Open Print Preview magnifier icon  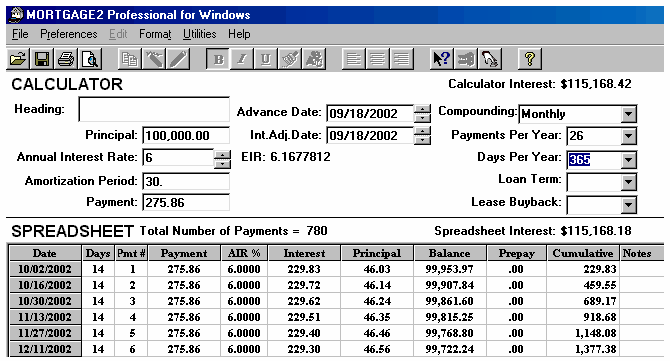(90, 59)
